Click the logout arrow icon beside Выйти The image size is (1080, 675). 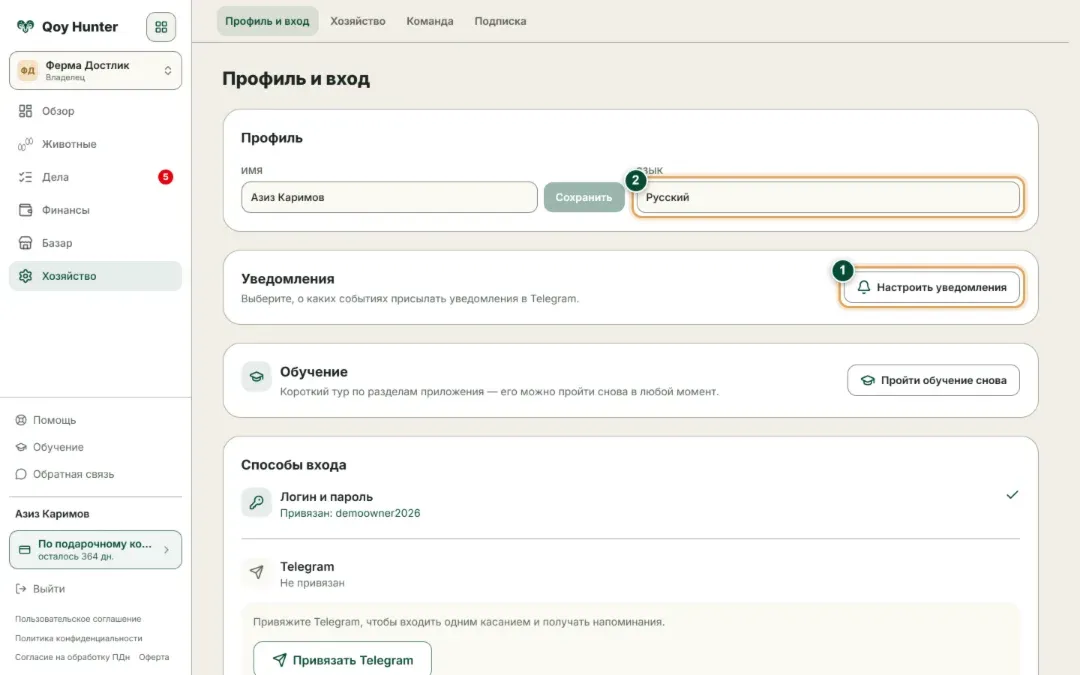[x=21, y=589]
